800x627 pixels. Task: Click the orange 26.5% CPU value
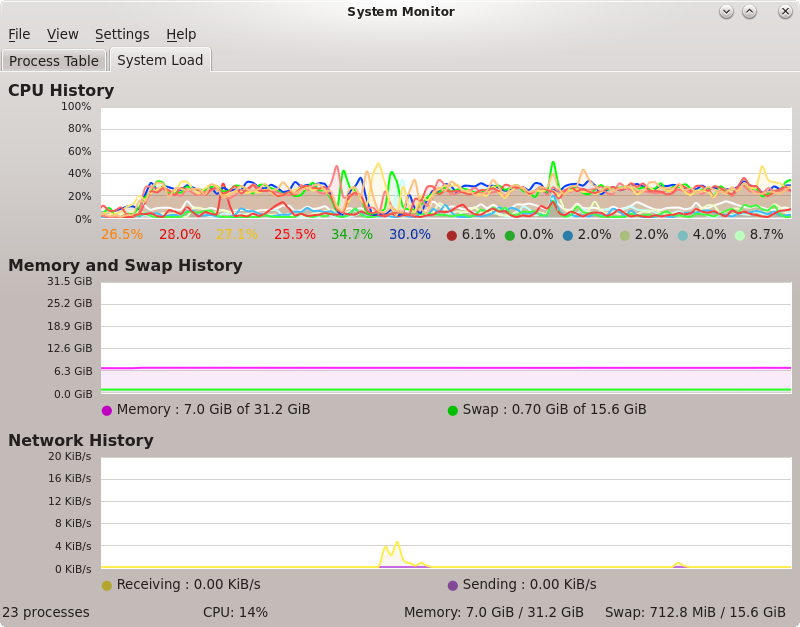[x=122, y=234]
